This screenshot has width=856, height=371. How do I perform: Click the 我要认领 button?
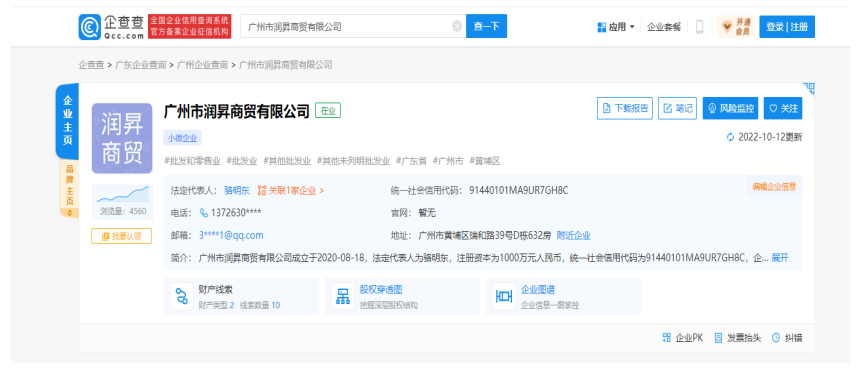(x=121, y=236)
